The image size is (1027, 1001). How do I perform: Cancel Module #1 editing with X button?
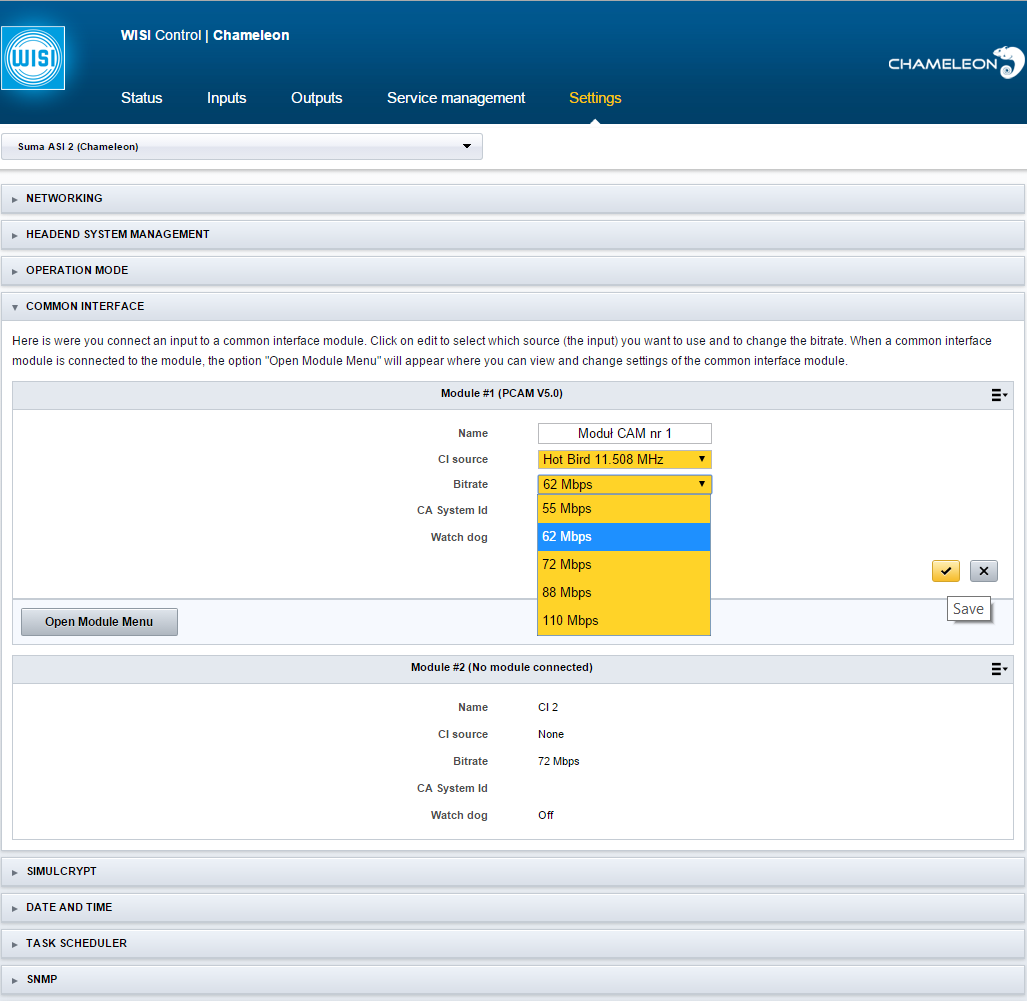click(x=984, y=571)
